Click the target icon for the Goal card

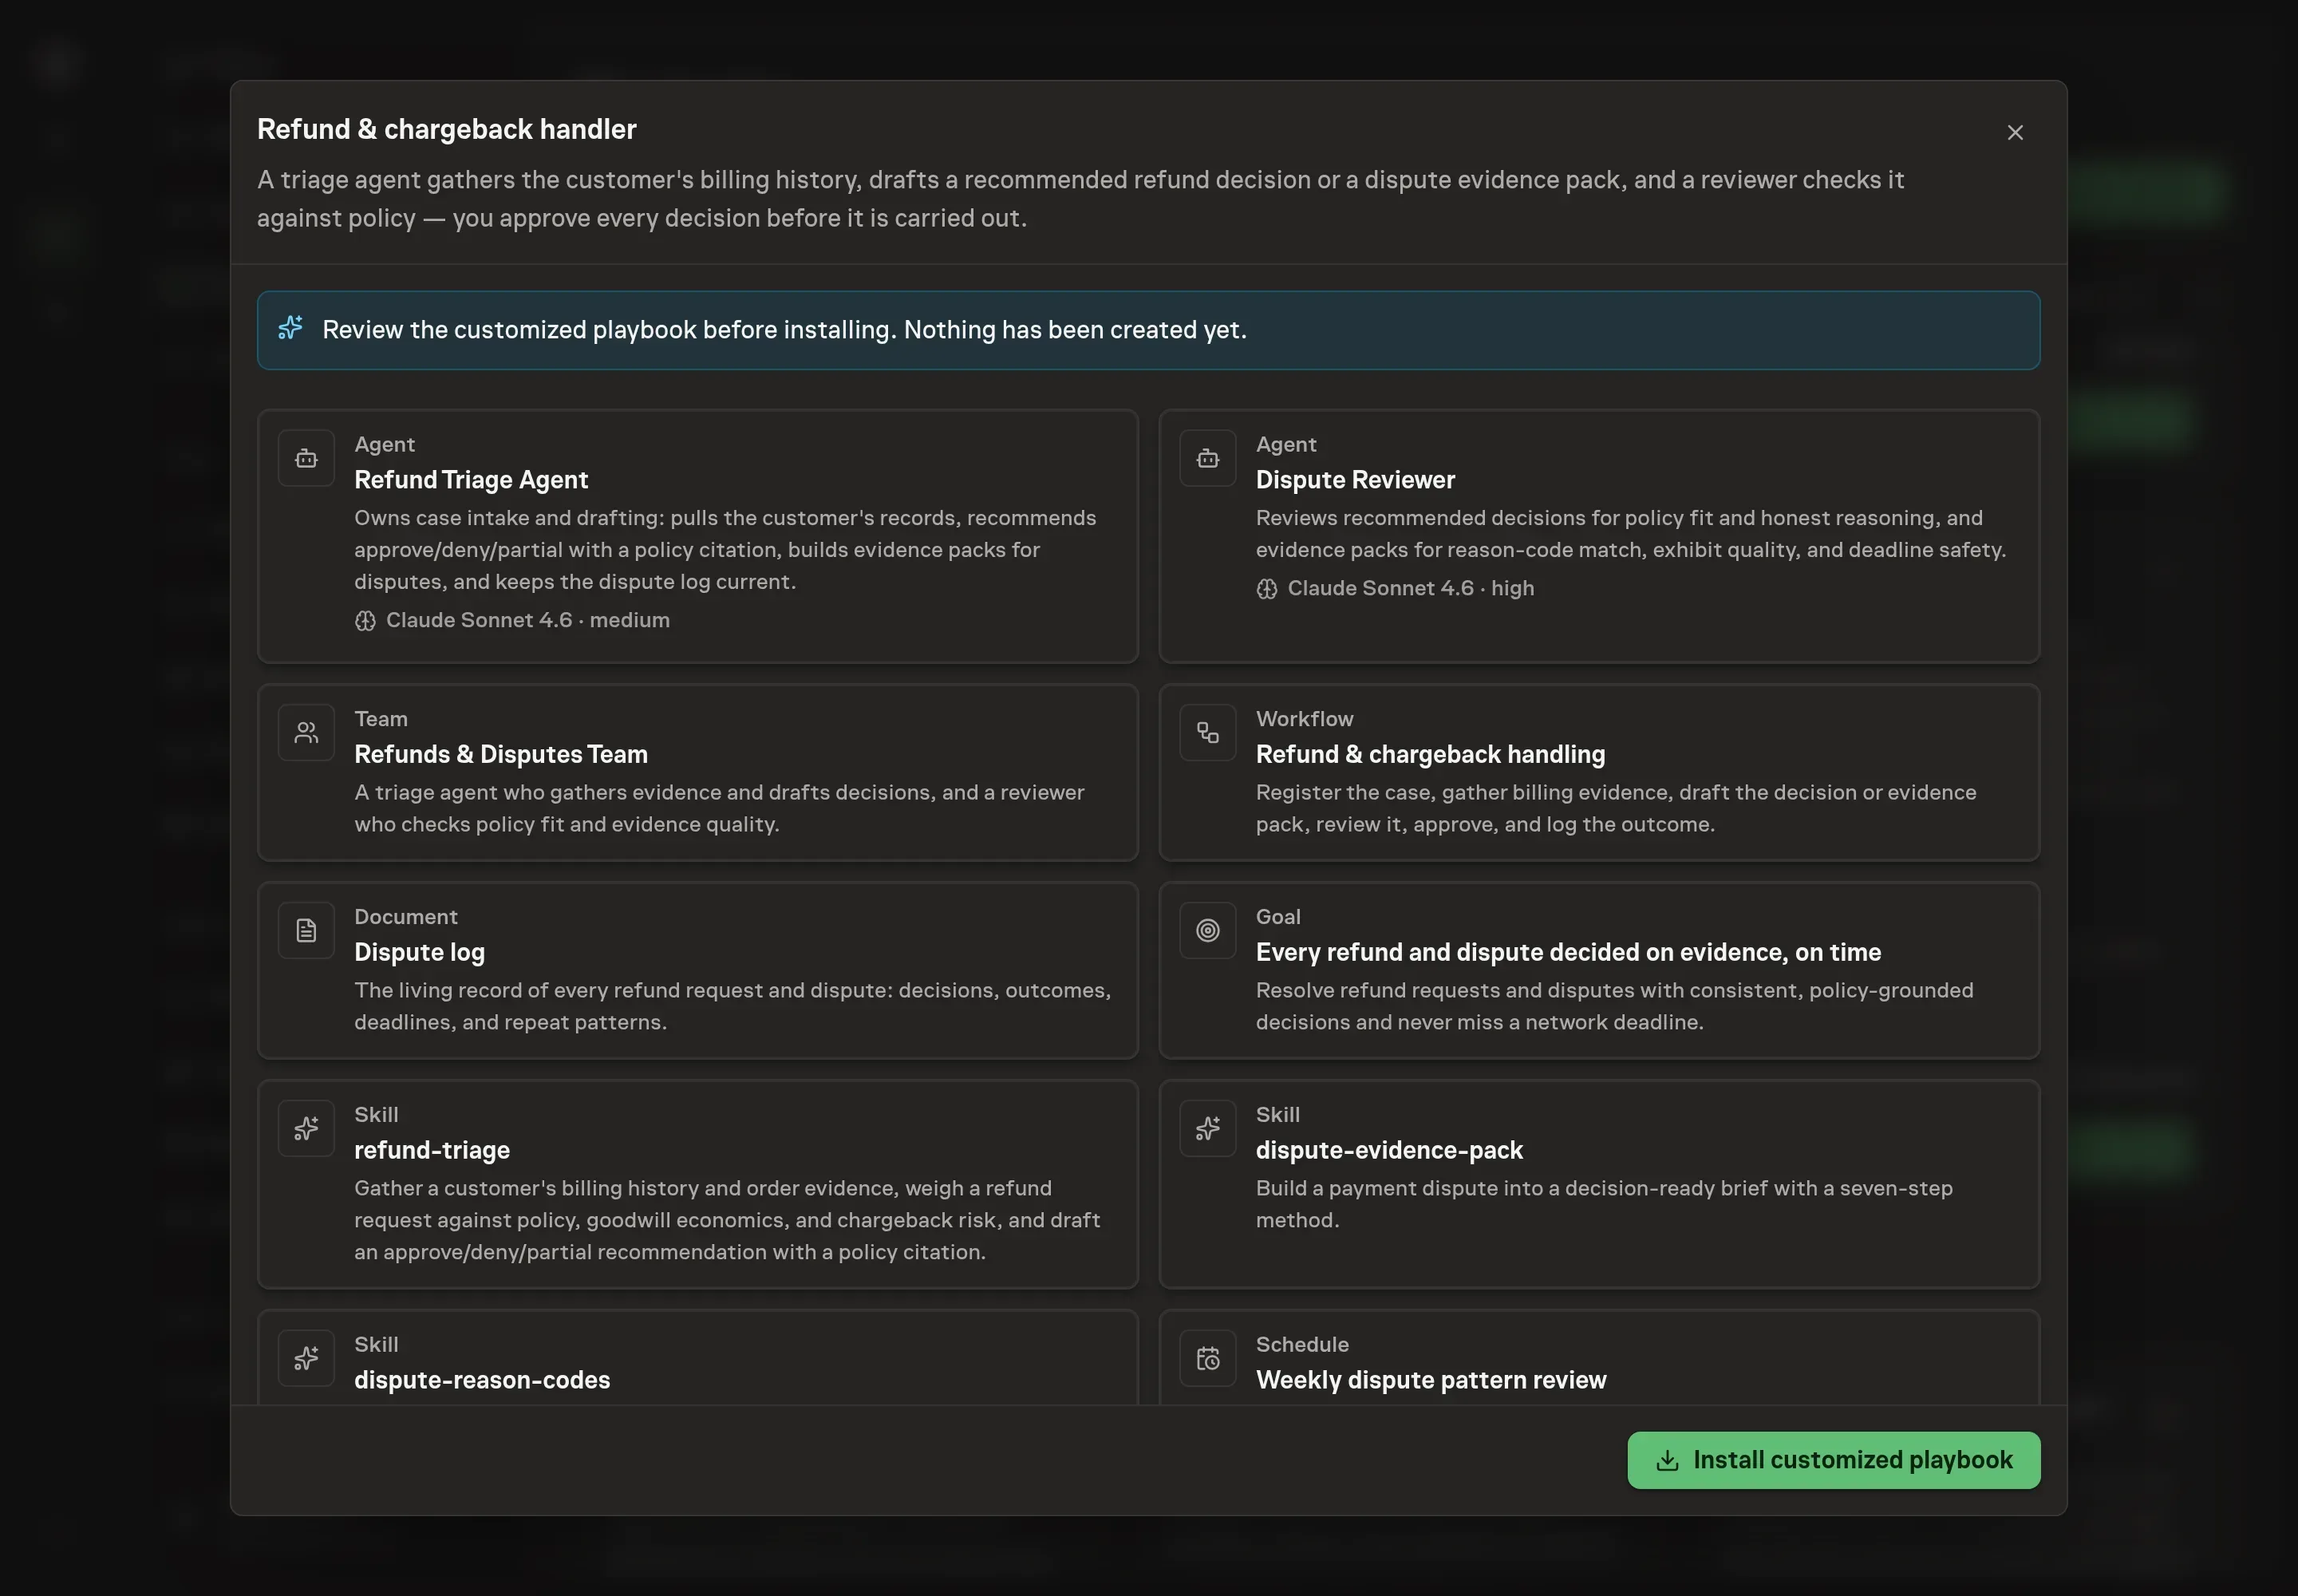point(1208,931)
